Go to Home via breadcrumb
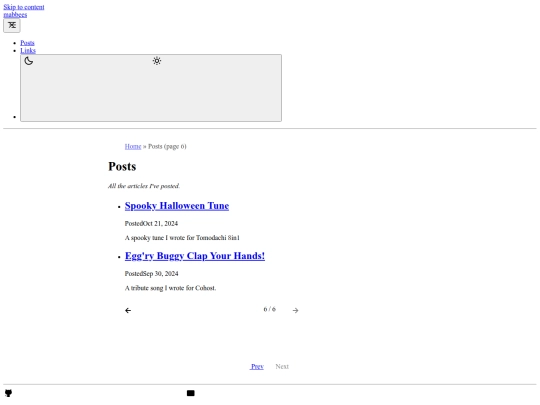Viewport: 540px width, 405px height. point(133,146)
